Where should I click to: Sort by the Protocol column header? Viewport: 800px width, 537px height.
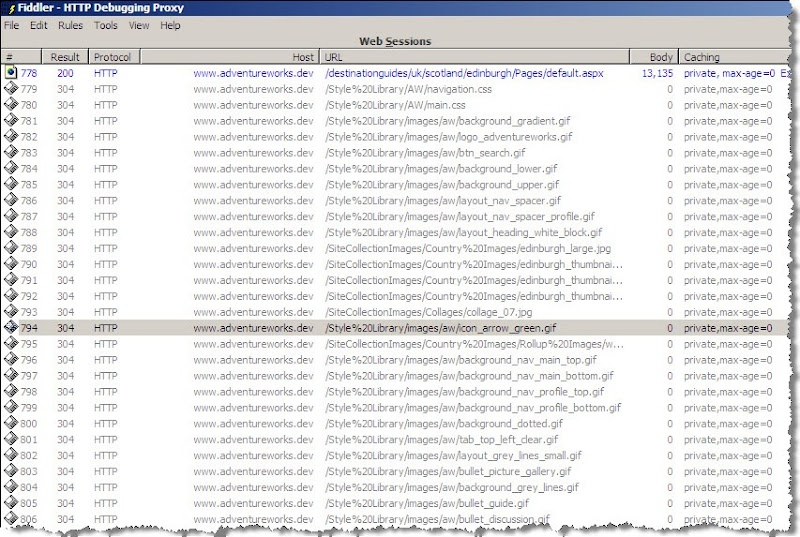pyautogui.click(x=114, y=57)
